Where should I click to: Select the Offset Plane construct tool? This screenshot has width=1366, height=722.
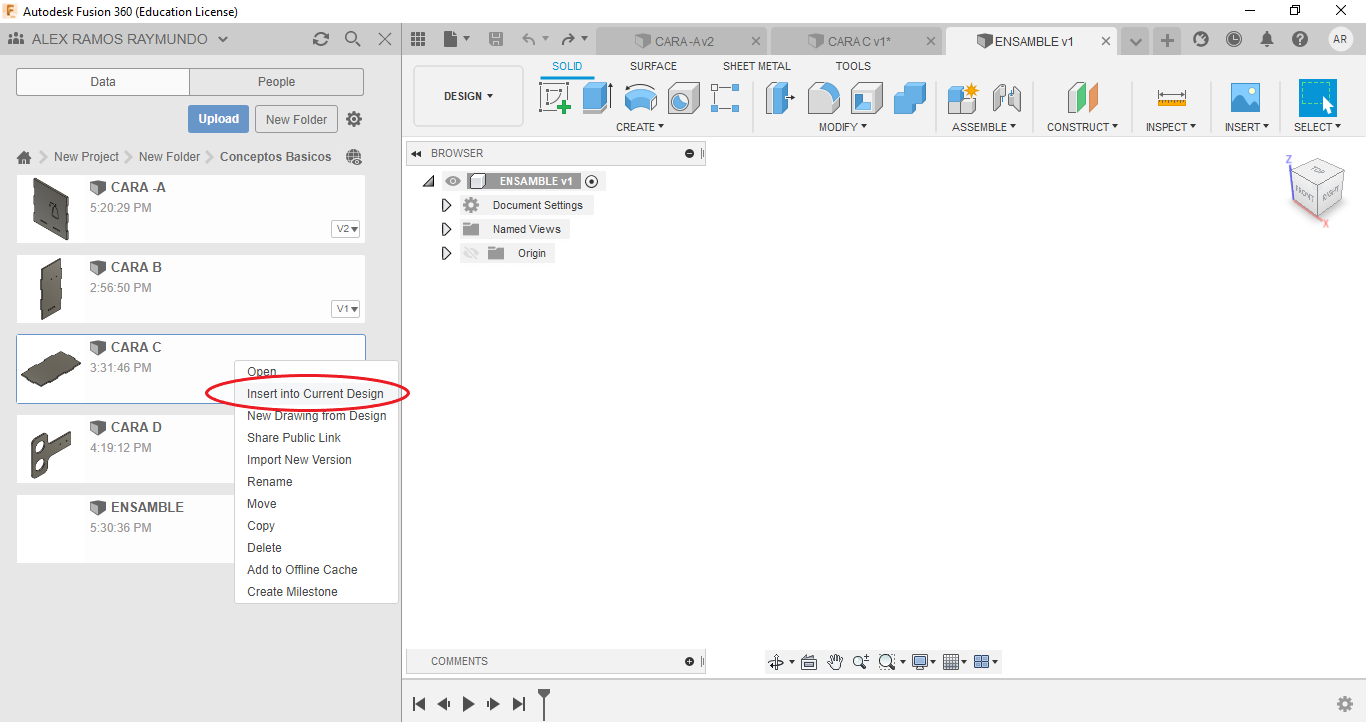click(1082, 98)
